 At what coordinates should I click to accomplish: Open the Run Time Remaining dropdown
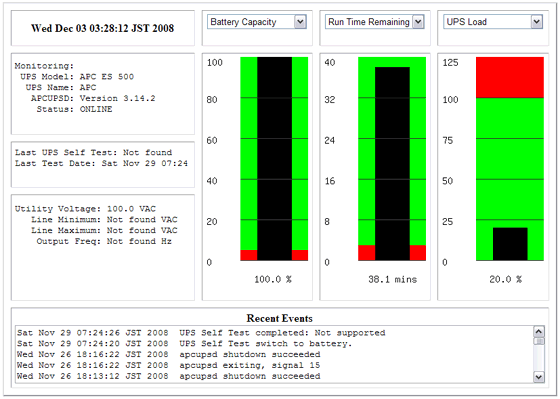374,22
